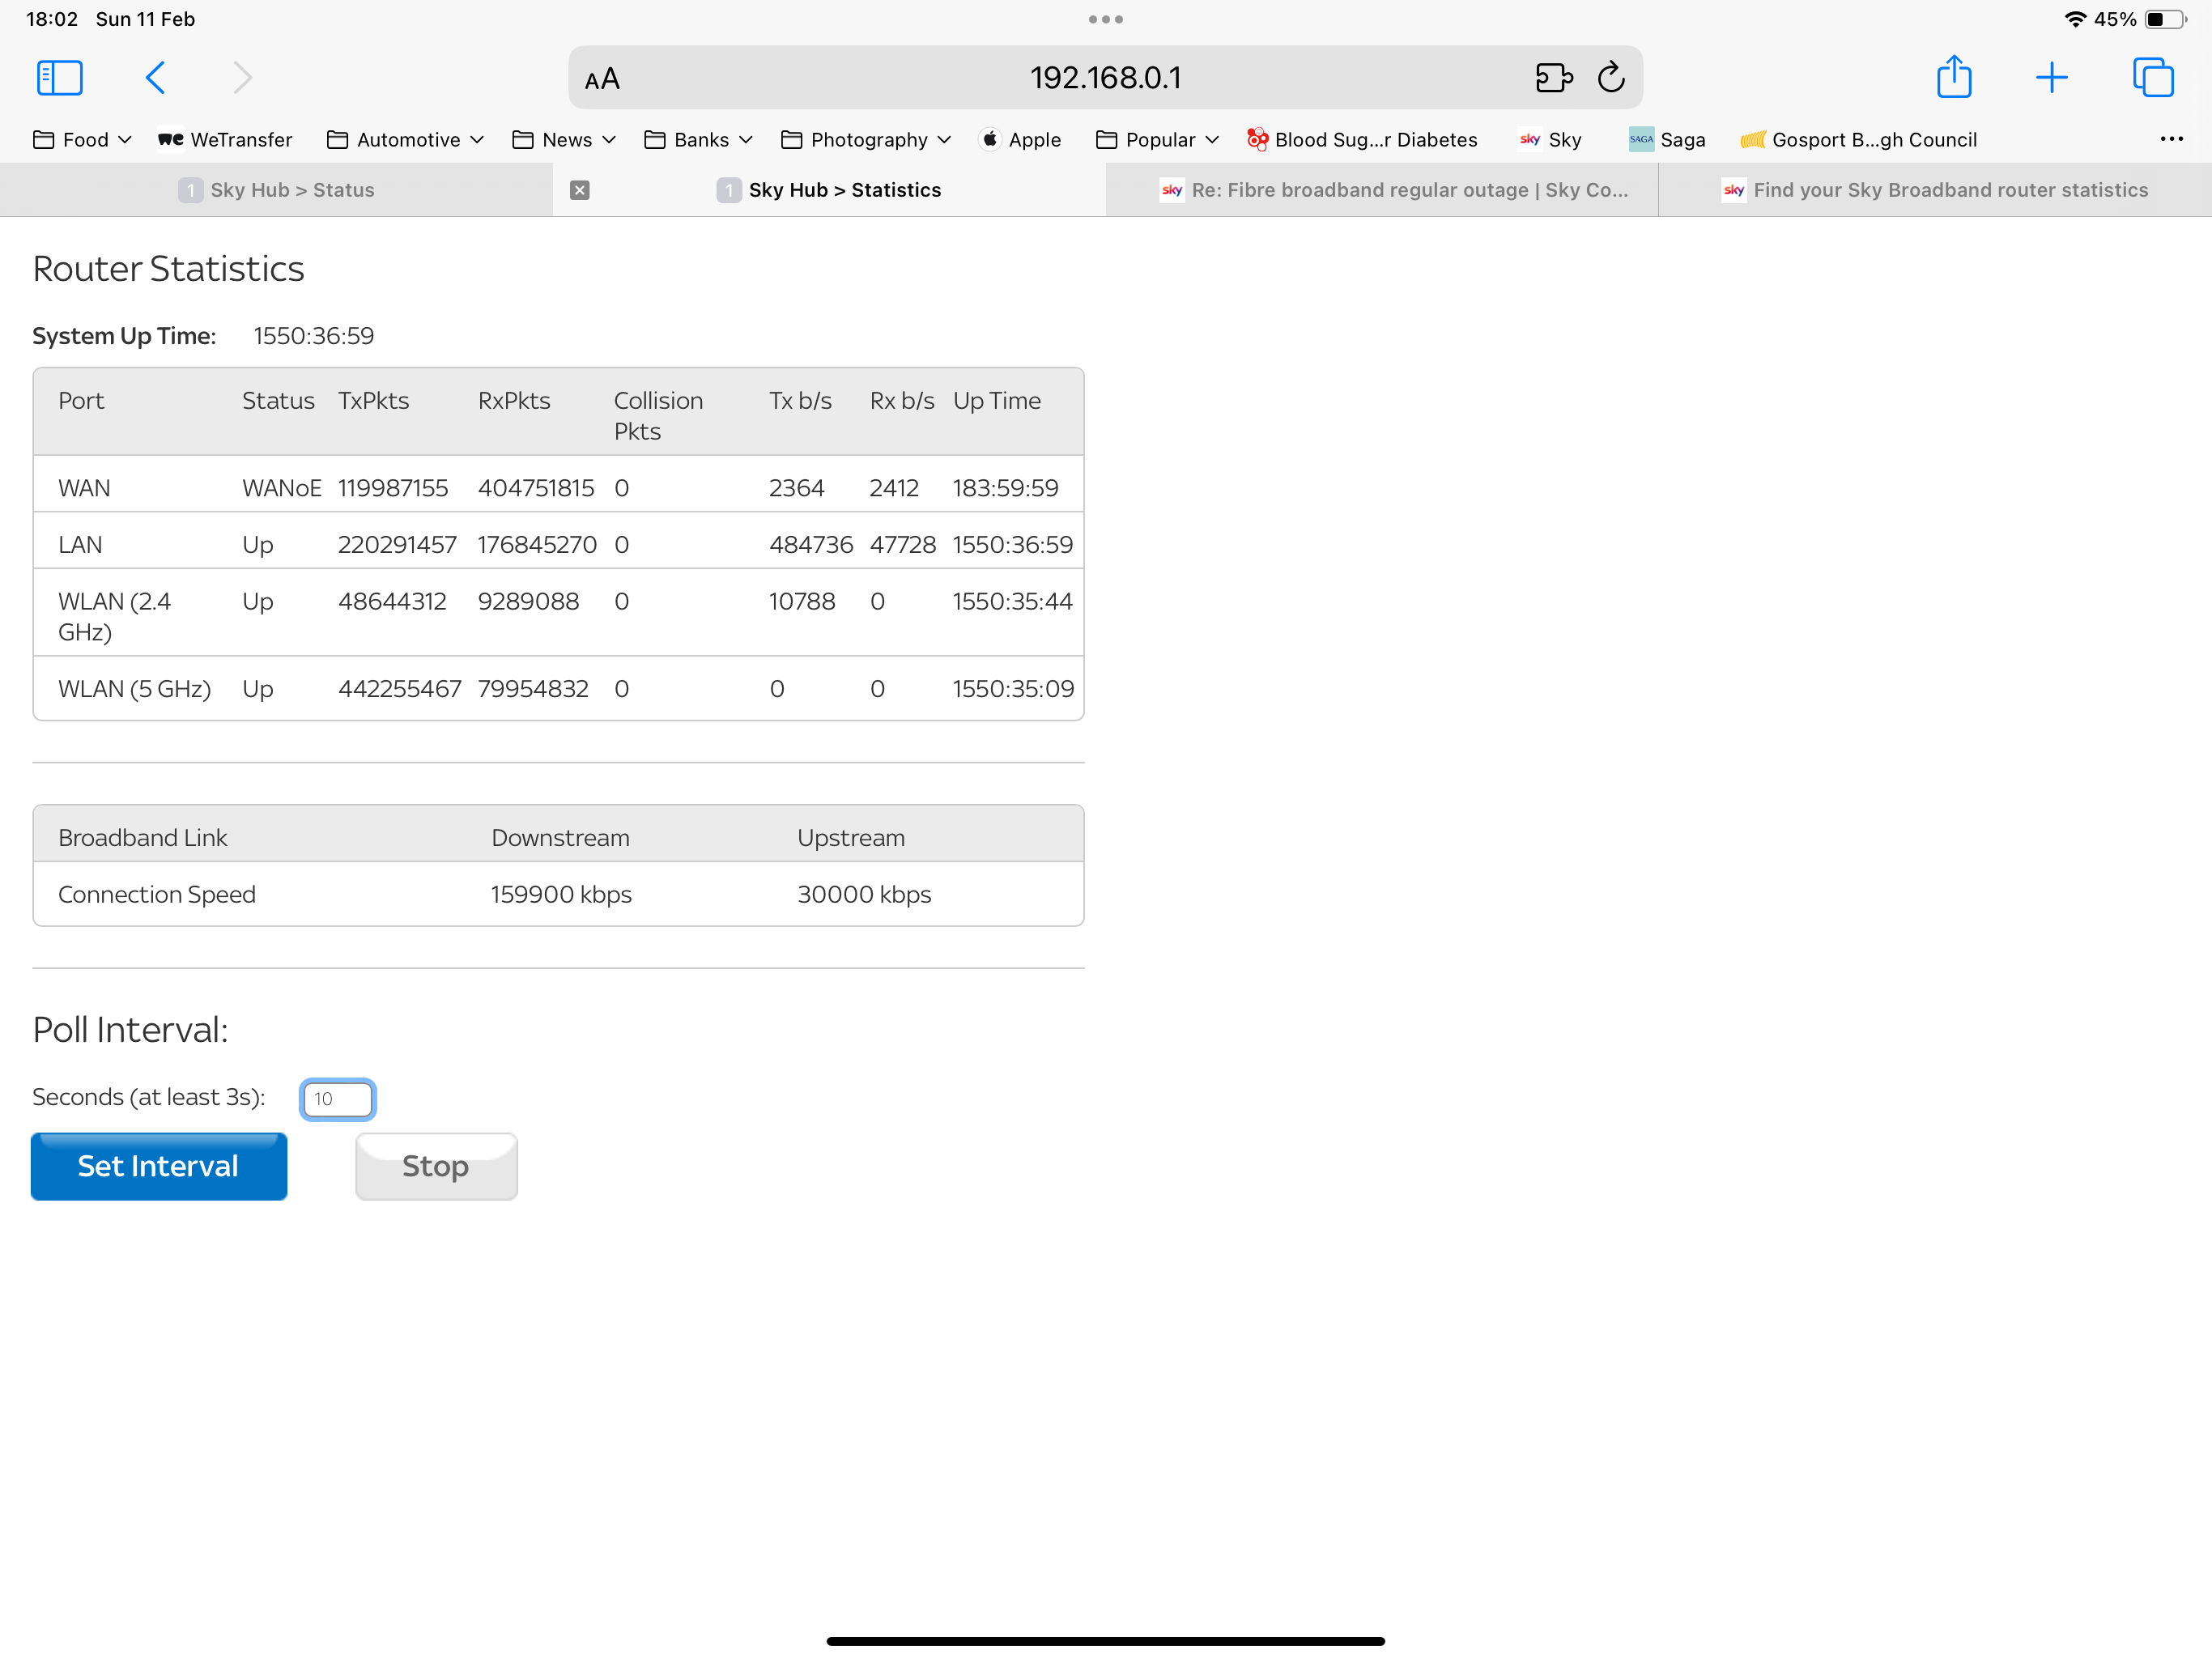
Task: Expand the Food bookmarks folder
Action: click(x=82, y=140)
